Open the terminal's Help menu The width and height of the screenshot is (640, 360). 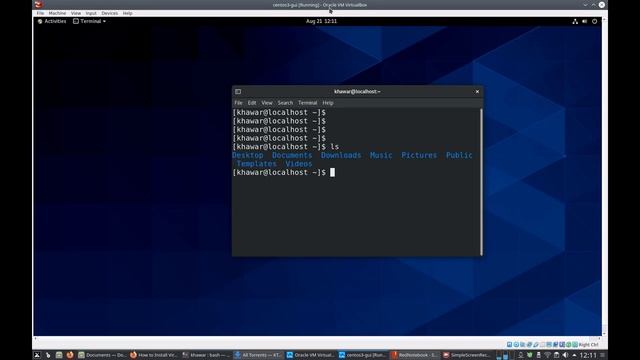[x=328, y=103]
